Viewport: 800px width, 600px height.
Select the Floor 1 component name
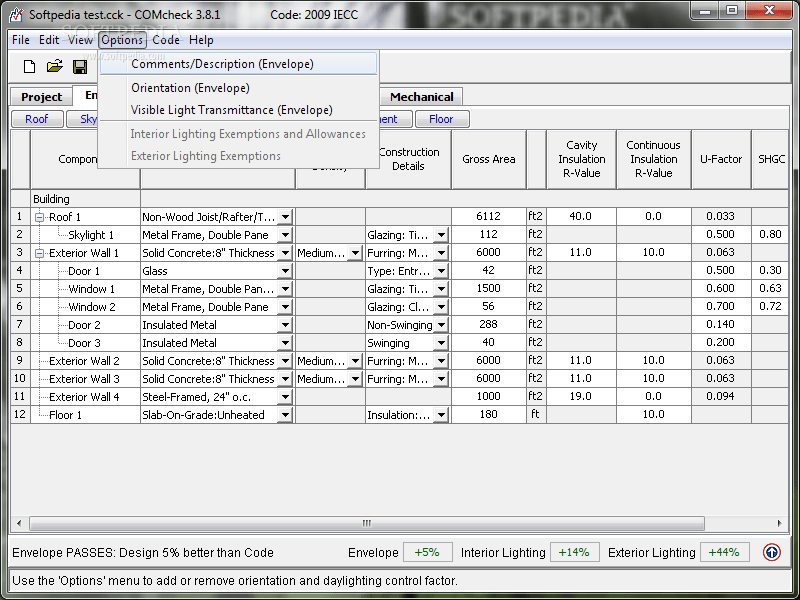(65, 415)
